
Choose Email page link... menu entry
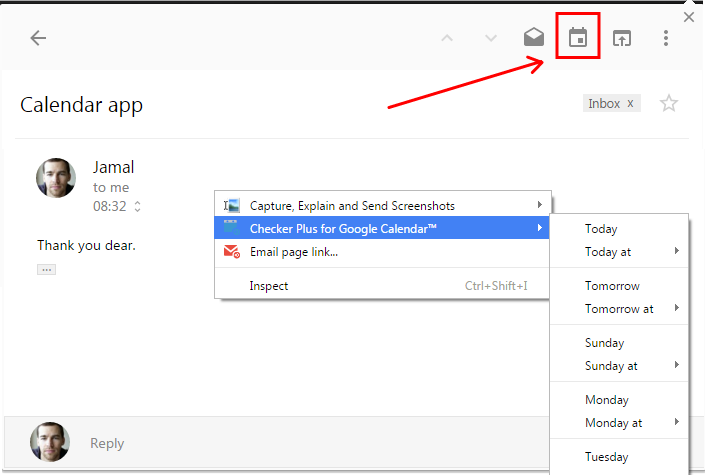(382, 251)
